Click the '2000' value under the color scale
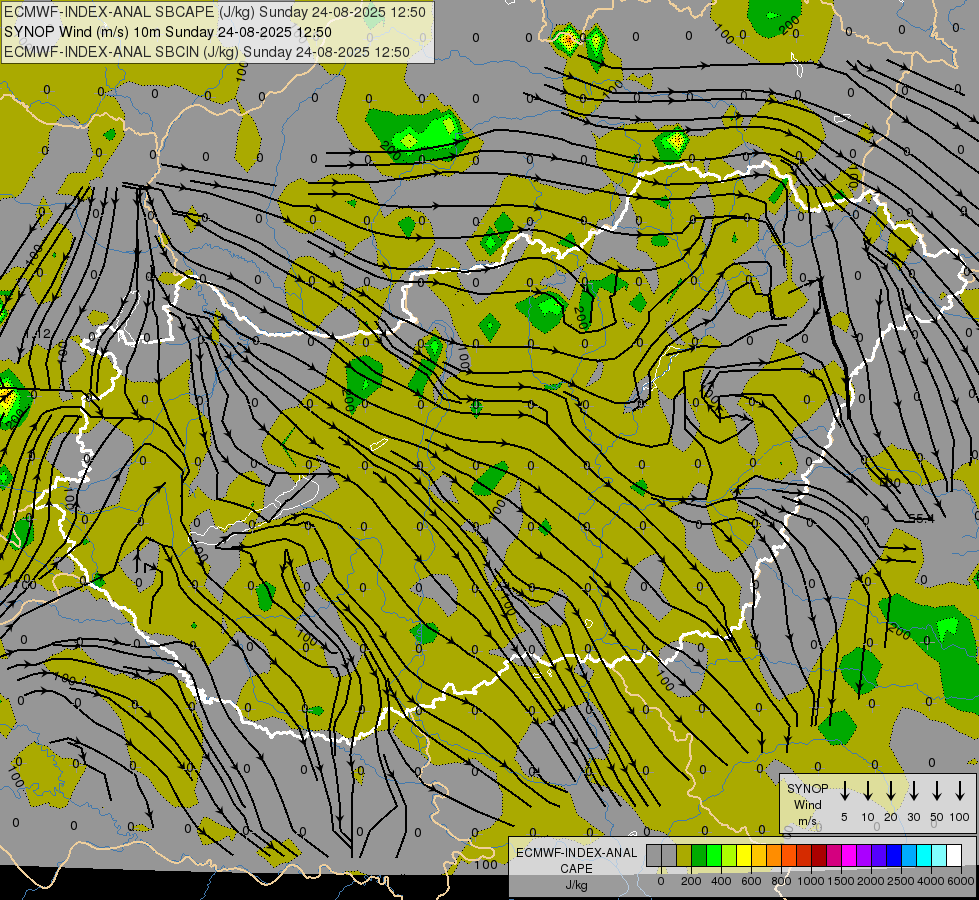Image resolution: width=979 pixels, height=900 pixels. (871, 881)
